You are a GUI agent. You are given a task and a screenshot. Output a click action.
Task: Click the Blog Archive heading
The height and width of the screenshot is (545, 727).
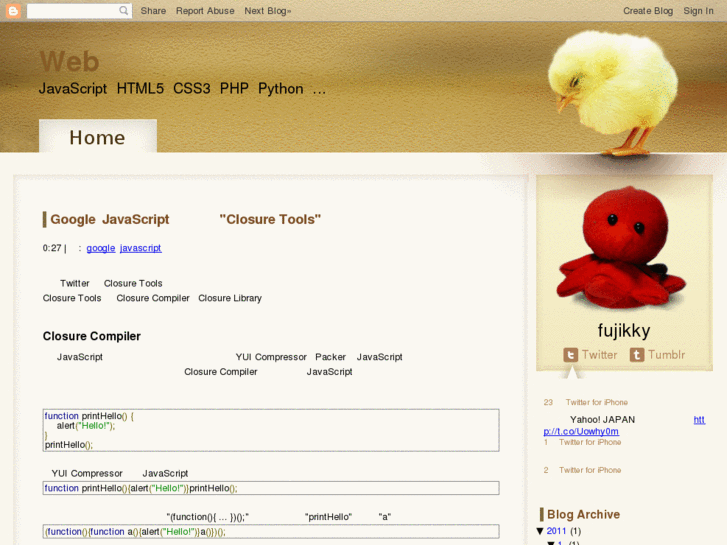pos(583,514)
